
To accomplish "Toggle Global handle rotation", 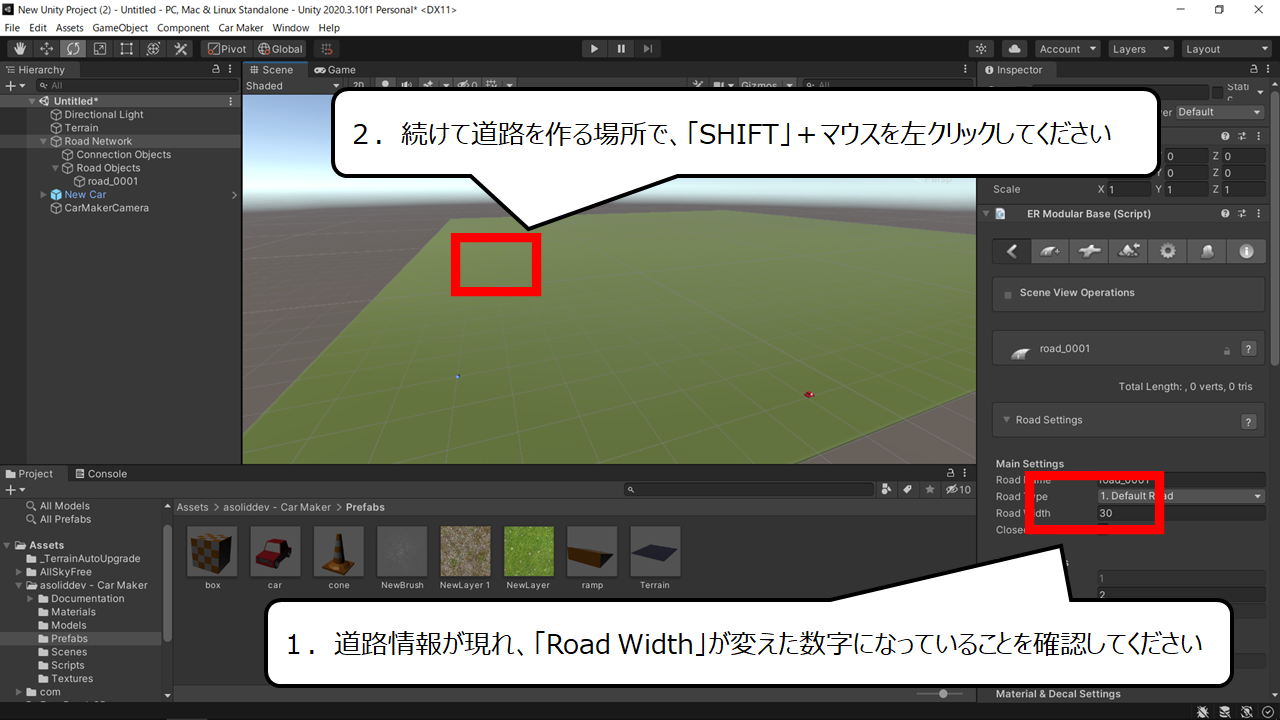I will tap(280, 49).
